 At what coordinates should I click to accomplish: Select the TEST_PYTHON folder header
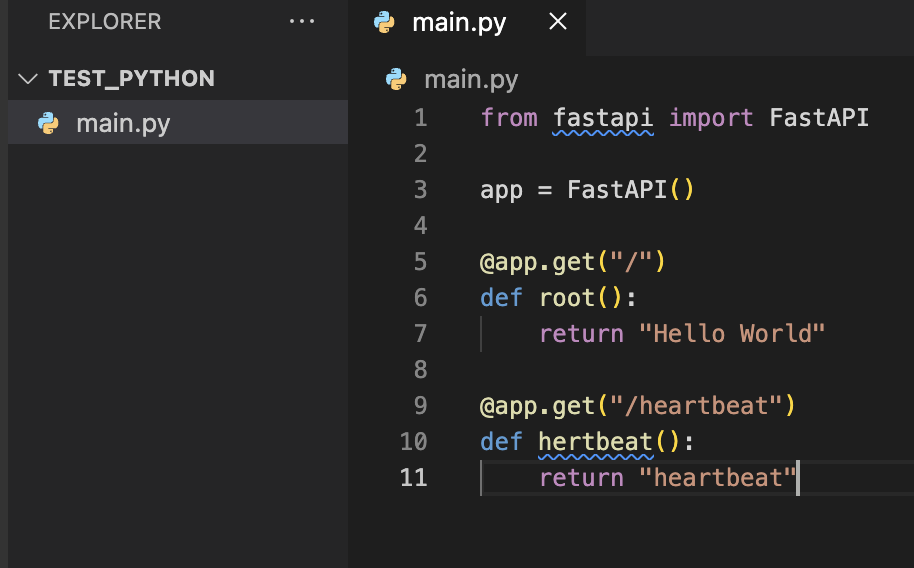[x=178, y=78]
